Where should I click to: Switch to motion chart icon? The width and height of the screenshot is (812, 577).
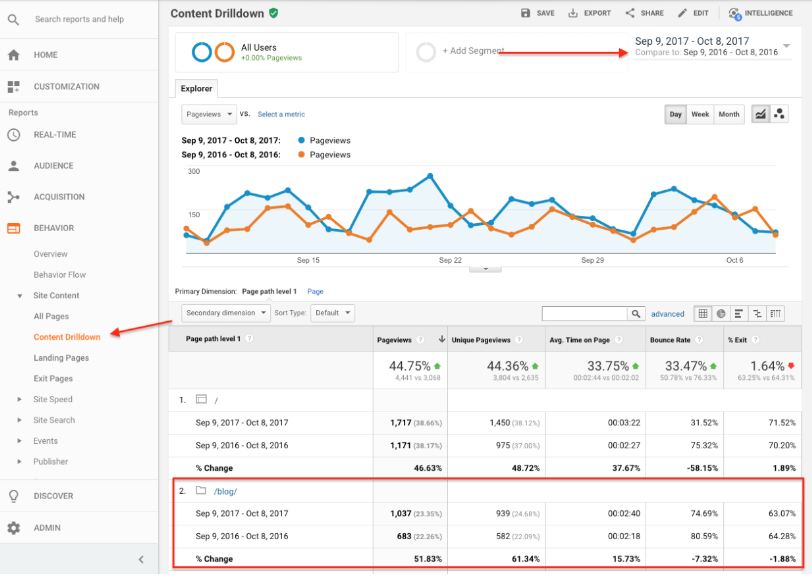[779, 114]
